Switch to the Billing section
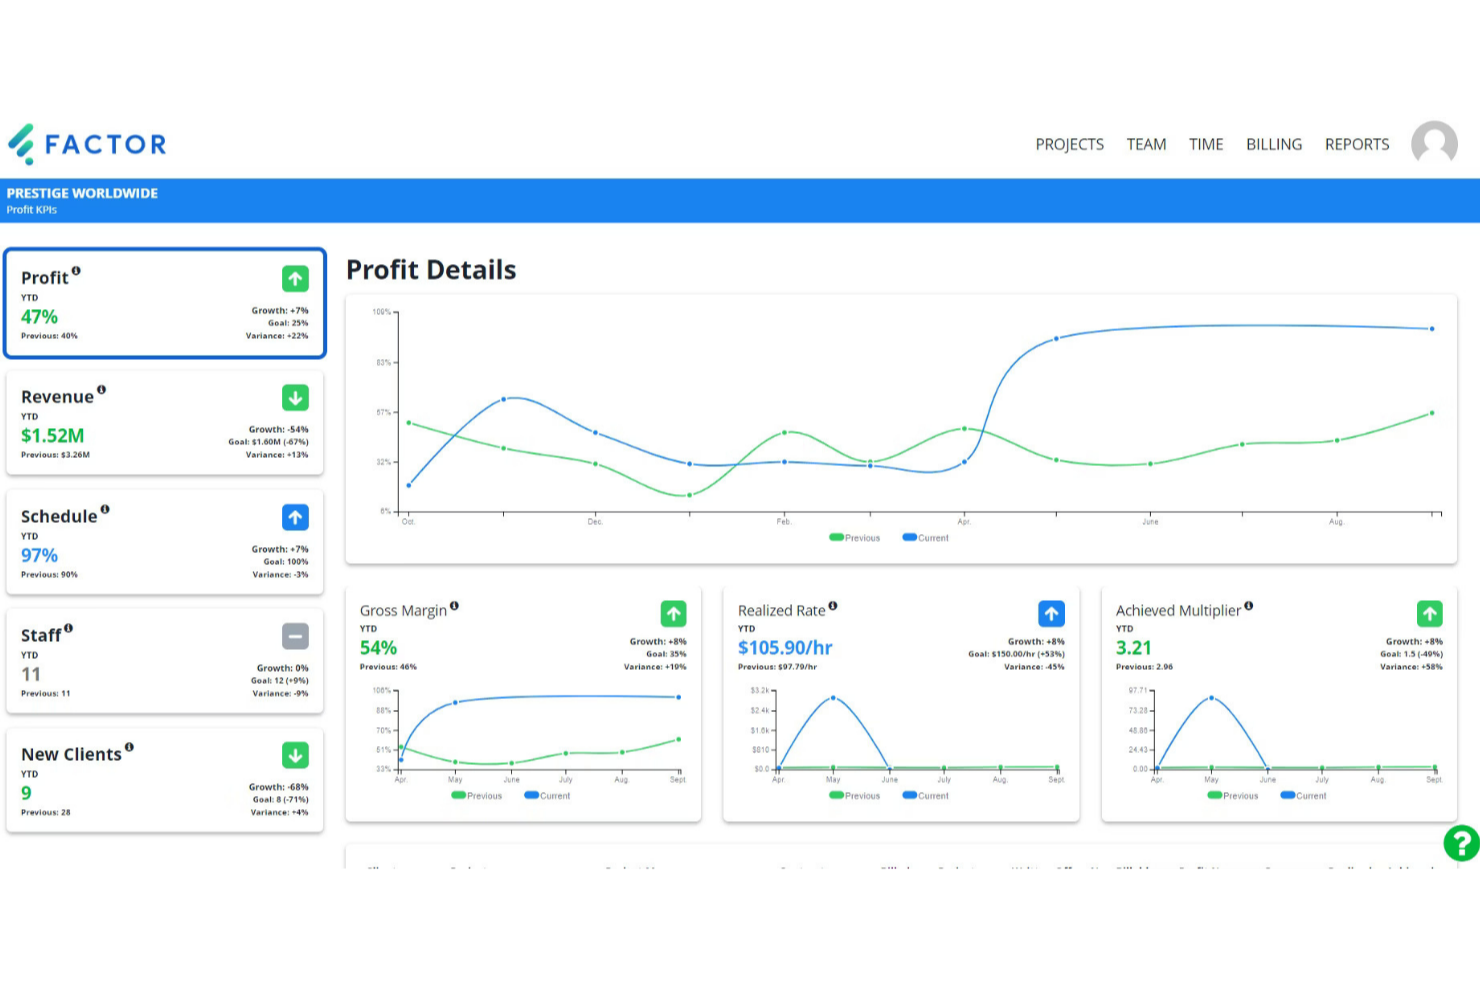The width and height of the screenshot is (1480, 986). tap(1273, 144)
